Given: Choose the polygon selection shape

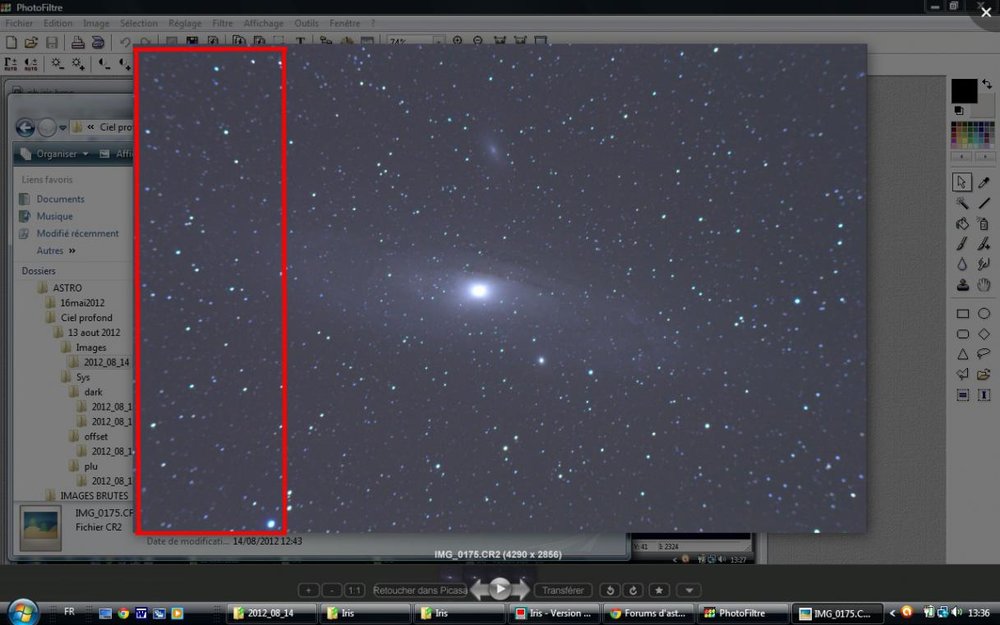Looking at the screenshot, I should pyautogui.click(x=962, y=374).
